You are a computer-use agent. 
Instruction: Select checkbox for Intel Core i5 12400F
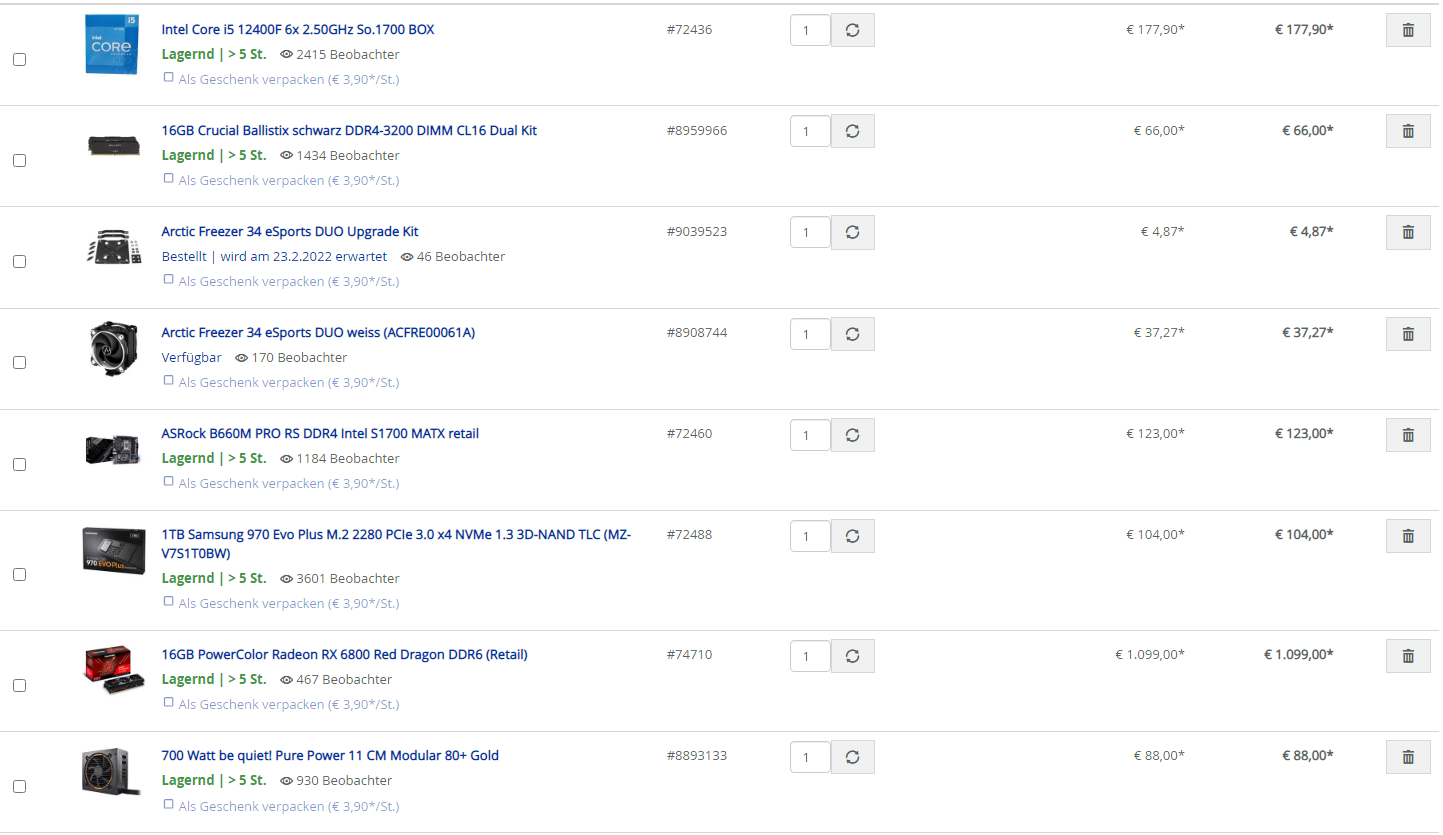19,60
